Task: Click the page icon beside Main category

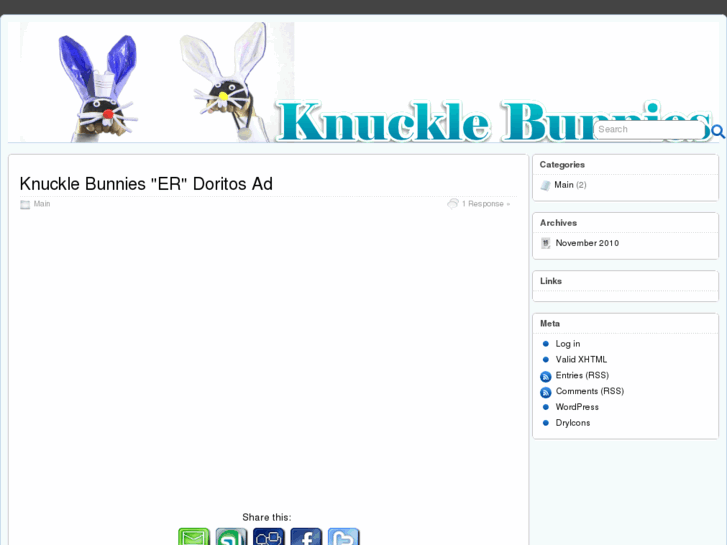Action: coord(545,185)
